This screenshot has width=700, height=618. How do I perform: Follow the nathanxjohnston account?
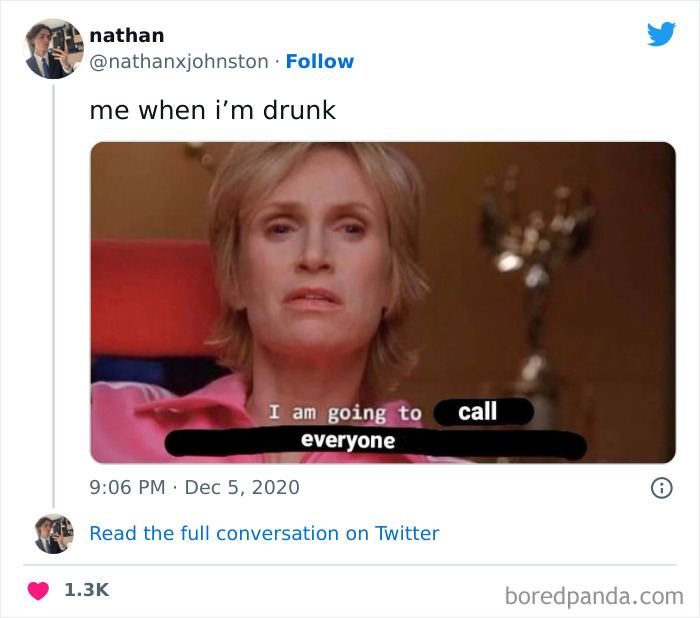click(320, 61)
